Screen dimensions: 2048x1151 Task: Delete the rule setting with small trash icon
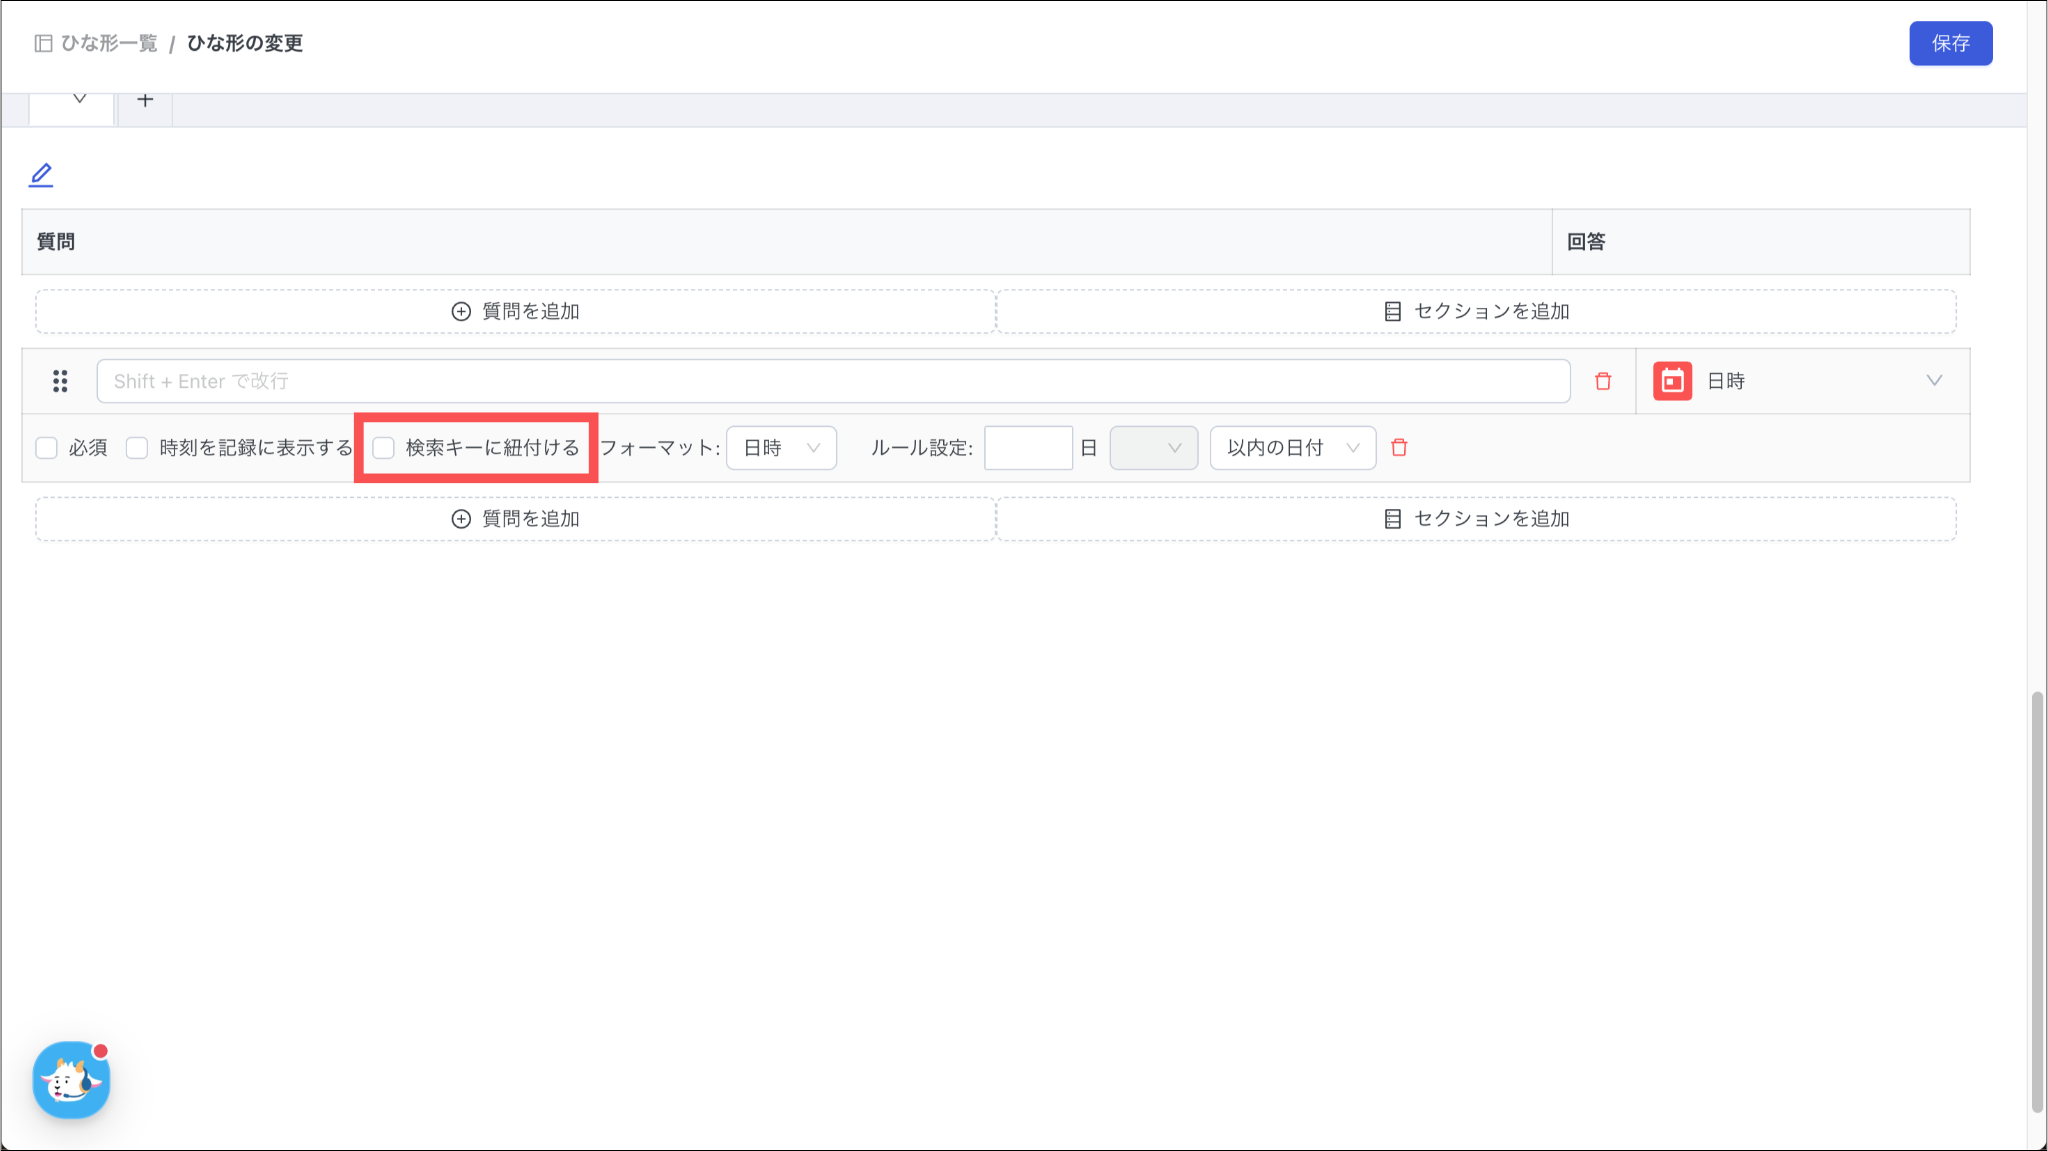pyautogui.click(x=1399, y=448)
